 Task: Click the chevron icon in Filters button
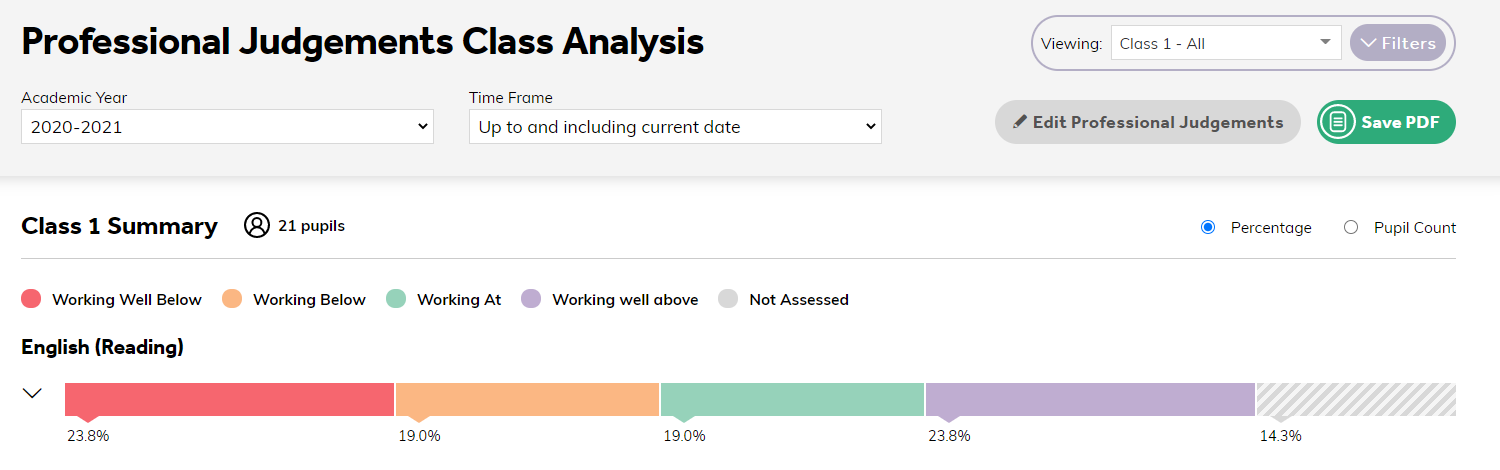tap(1369, 43)
